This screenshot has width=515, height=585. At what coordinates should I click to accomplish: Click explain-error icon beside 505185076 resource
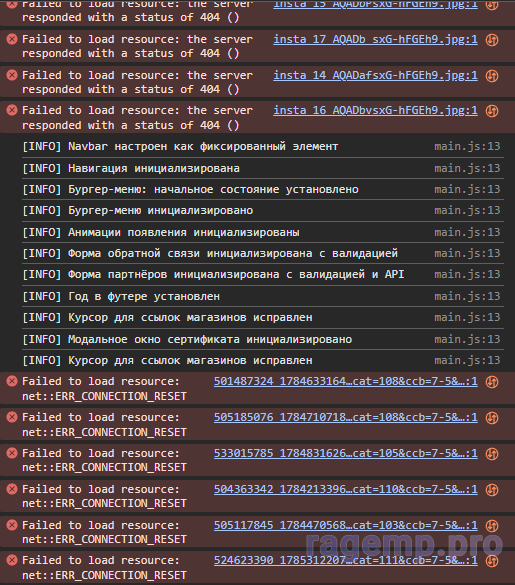pos(492,418)
